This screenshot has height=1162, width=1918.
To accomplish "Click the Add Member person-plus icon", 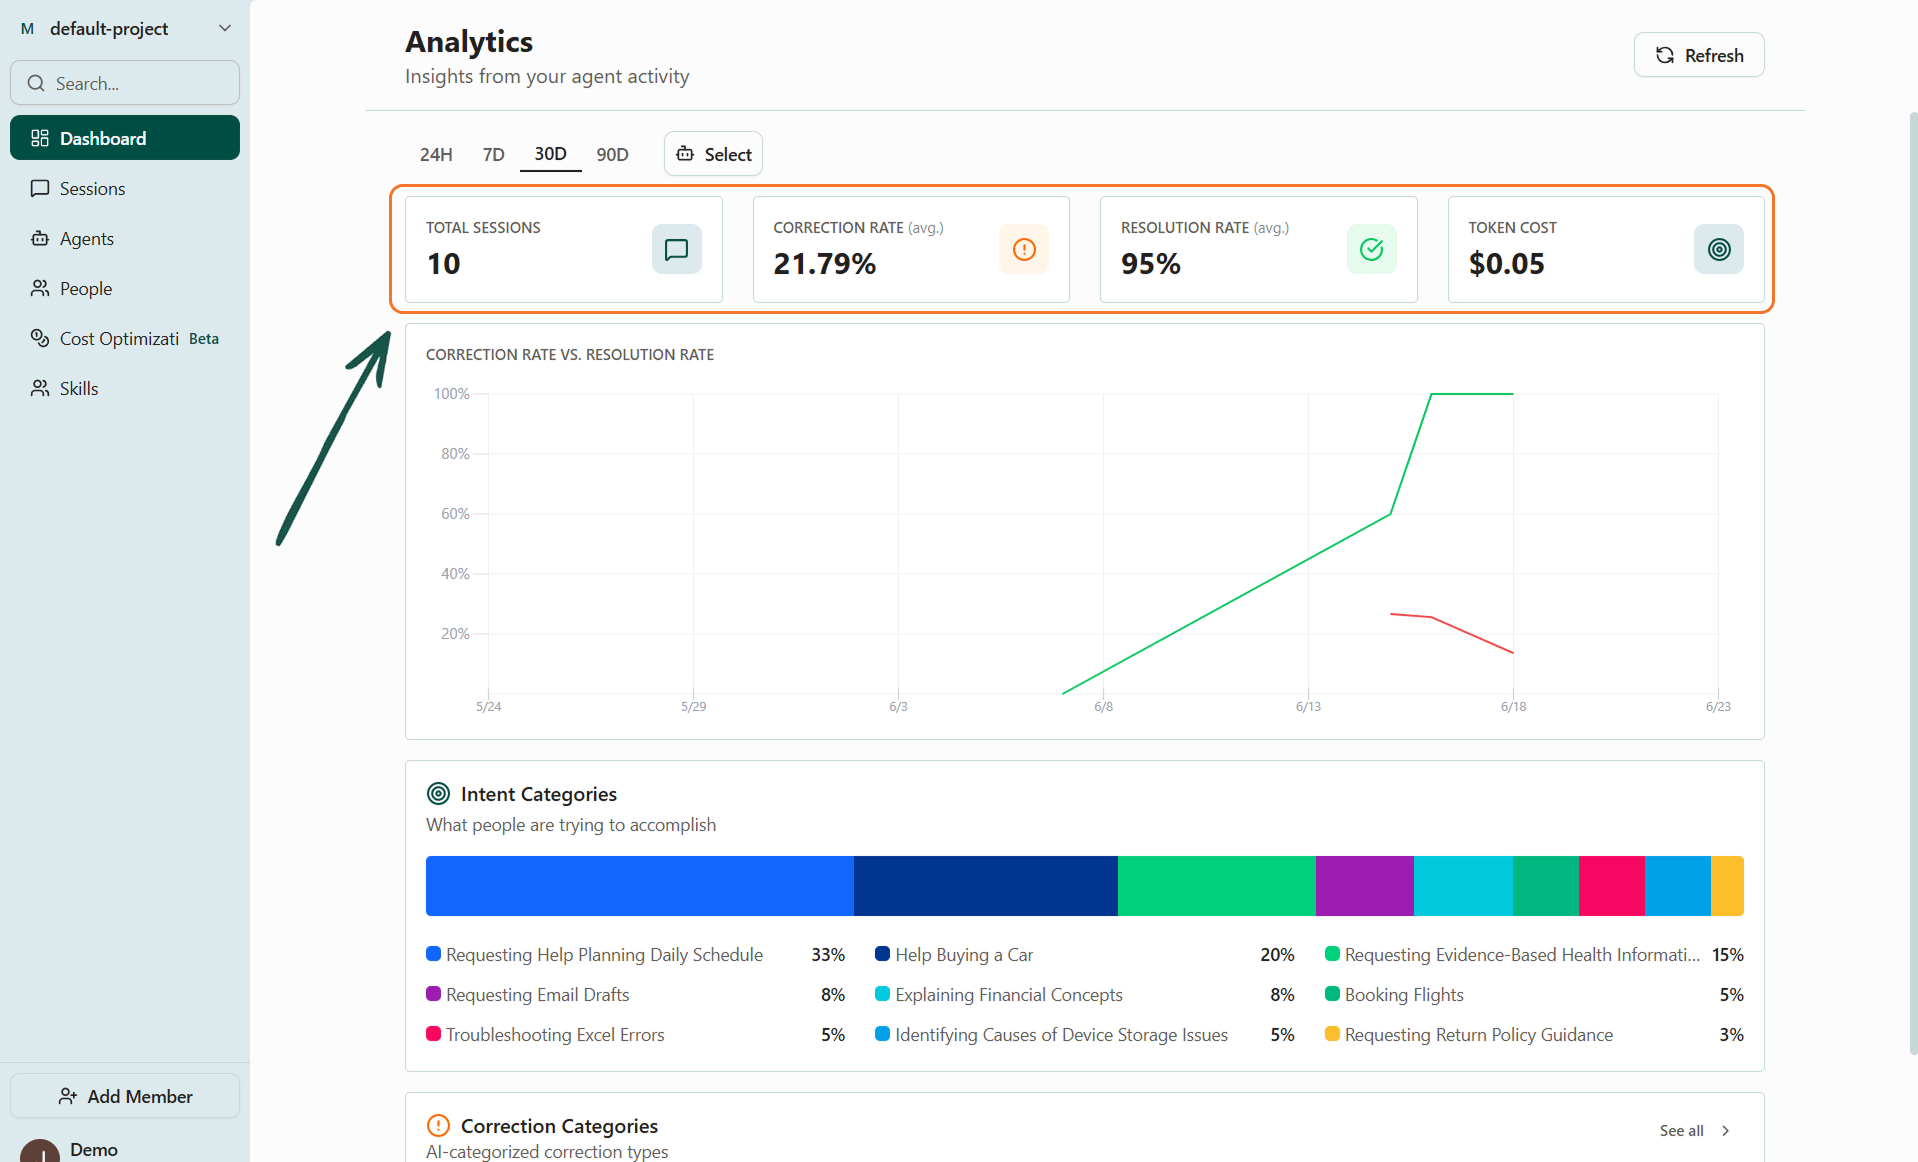I will coord(68,1096).
